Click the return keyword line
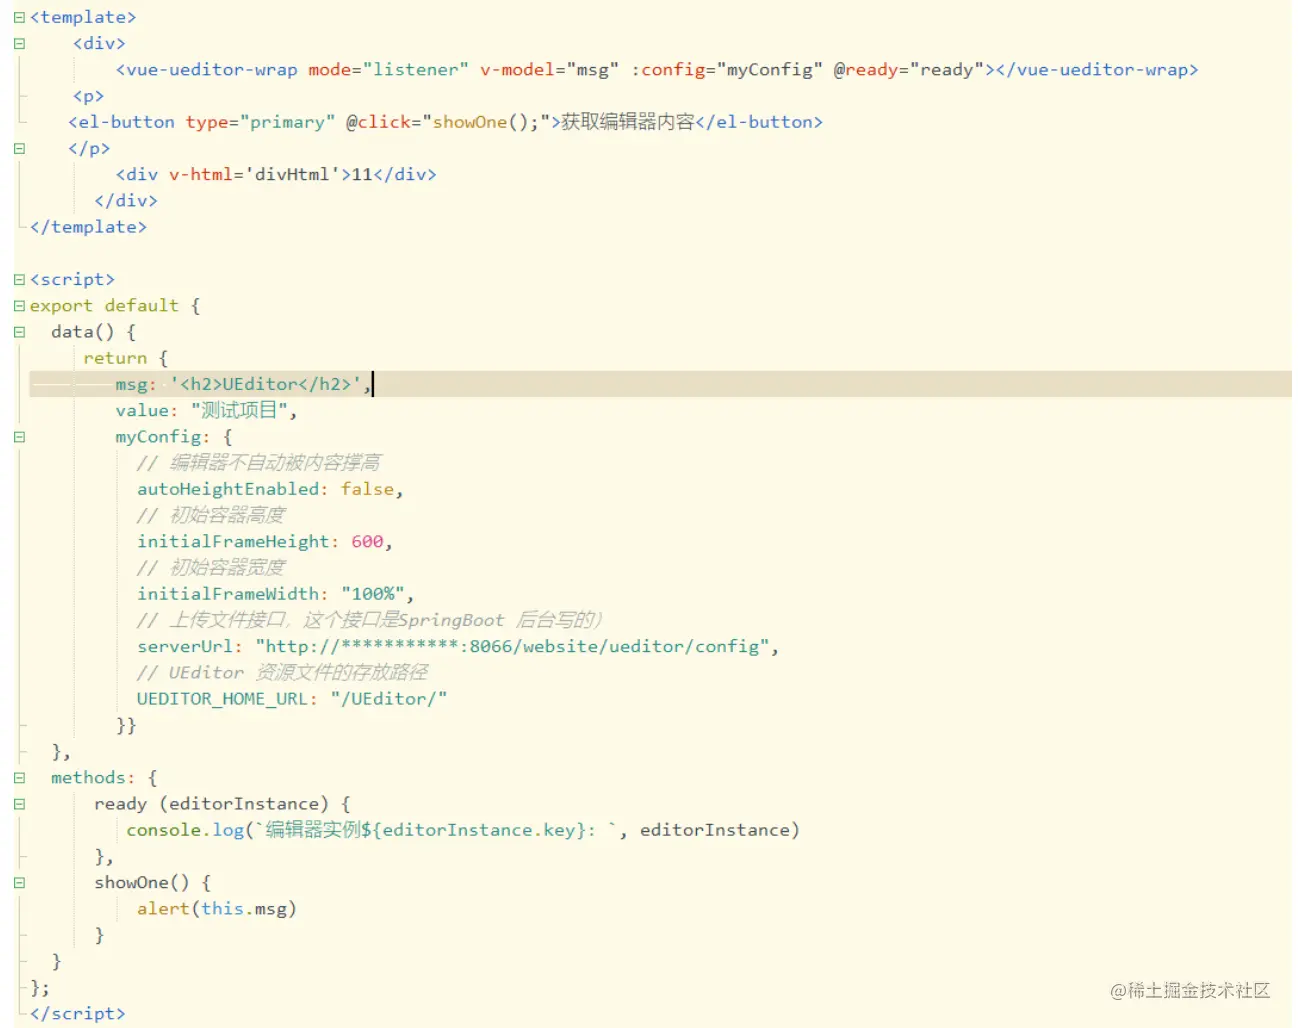 tap(126, 358)
